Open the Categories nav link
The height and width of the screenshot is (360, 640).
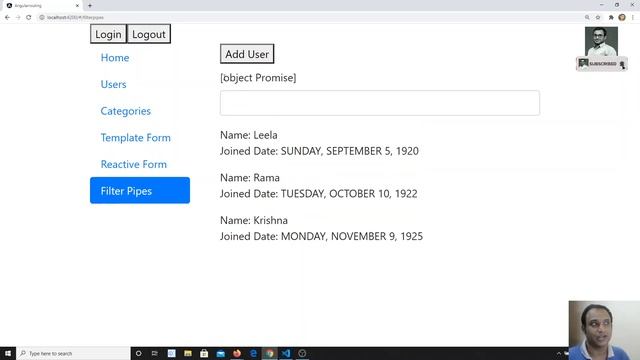[126, 111]
